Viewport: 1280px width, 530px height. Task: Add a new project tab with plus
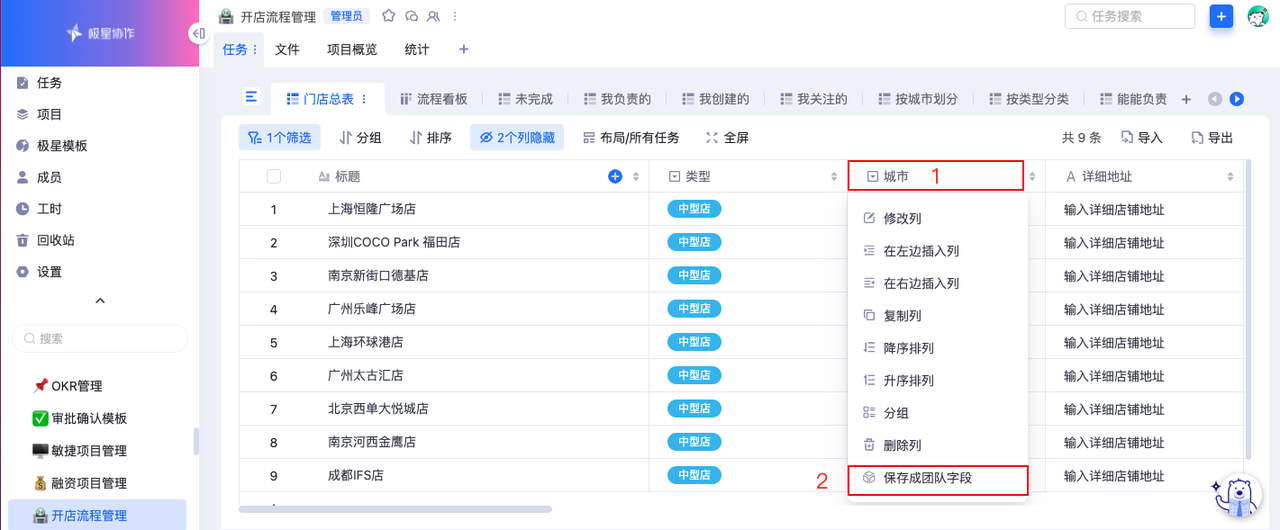[463, 49]
